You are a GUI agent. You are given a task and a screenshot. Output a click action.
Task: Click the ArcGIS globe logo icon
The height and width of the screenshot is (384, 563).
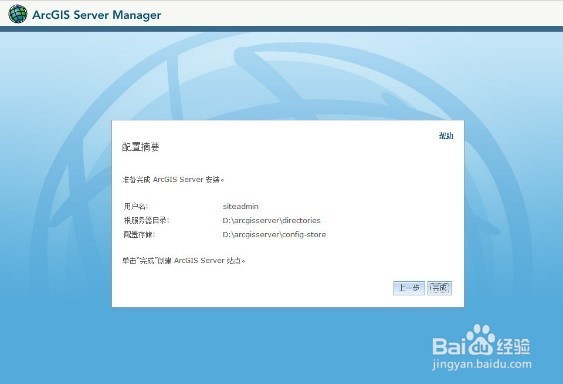coord(18,14)
